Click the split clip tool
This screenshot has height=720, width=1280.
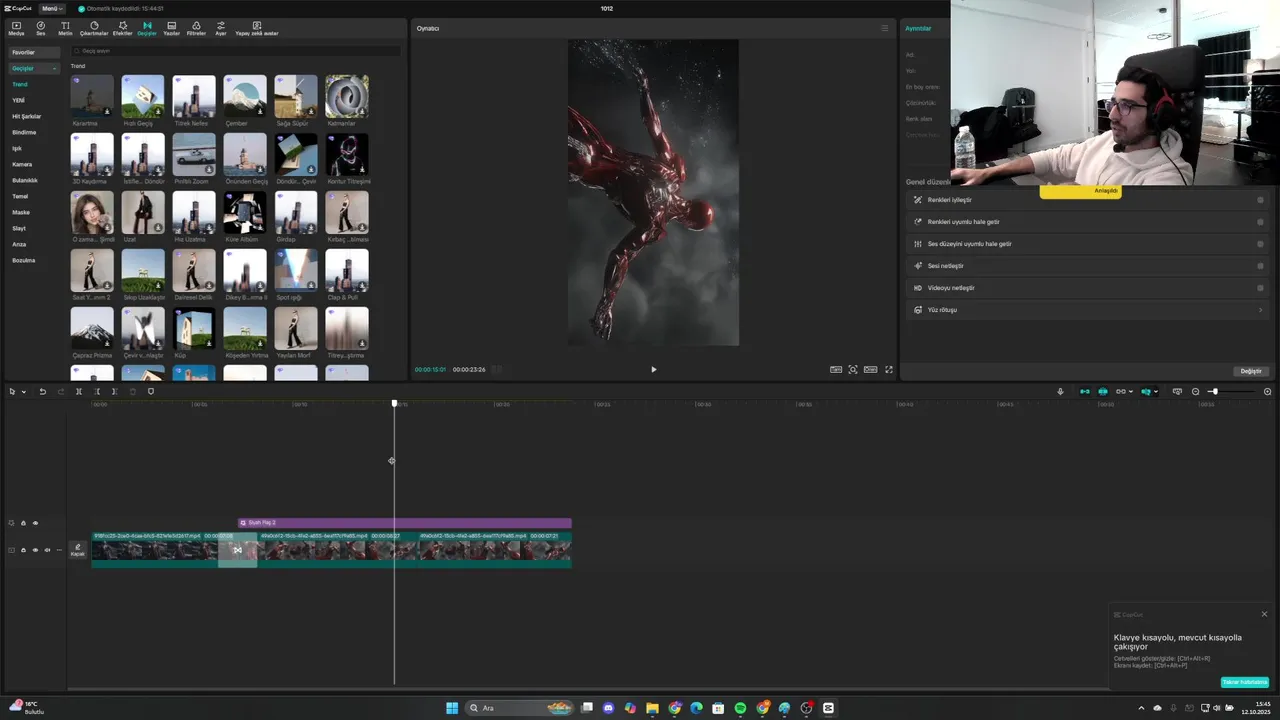[79, 391]
